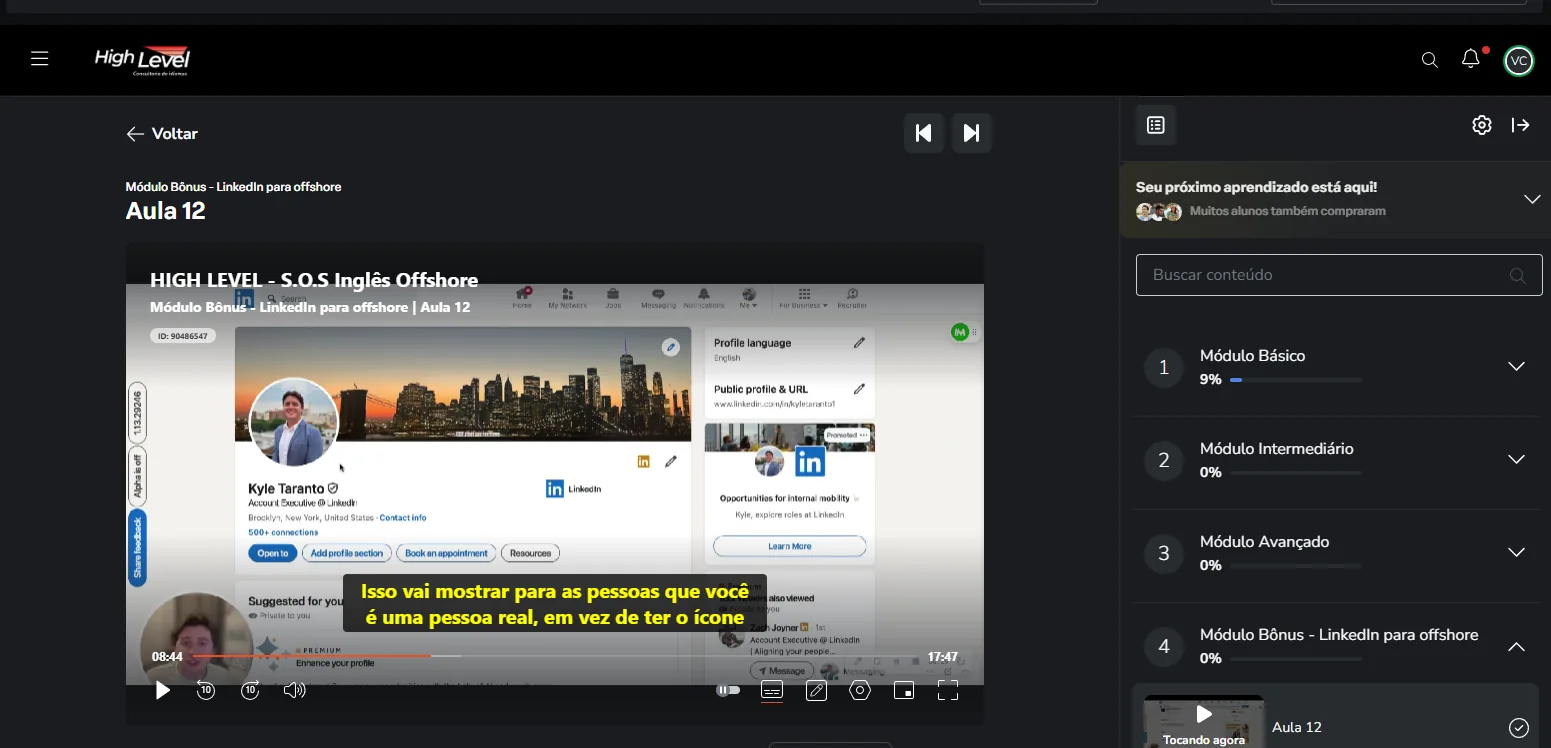Open the player quality settings hexagon
Viewport: 1551px width, 748px height.
pos(860,690)
